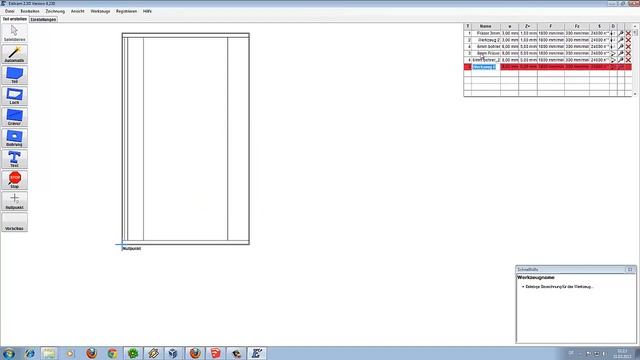Toggle D column type for tool row 1
Screen dimensions: 640x360
click(x=613, y=33)
